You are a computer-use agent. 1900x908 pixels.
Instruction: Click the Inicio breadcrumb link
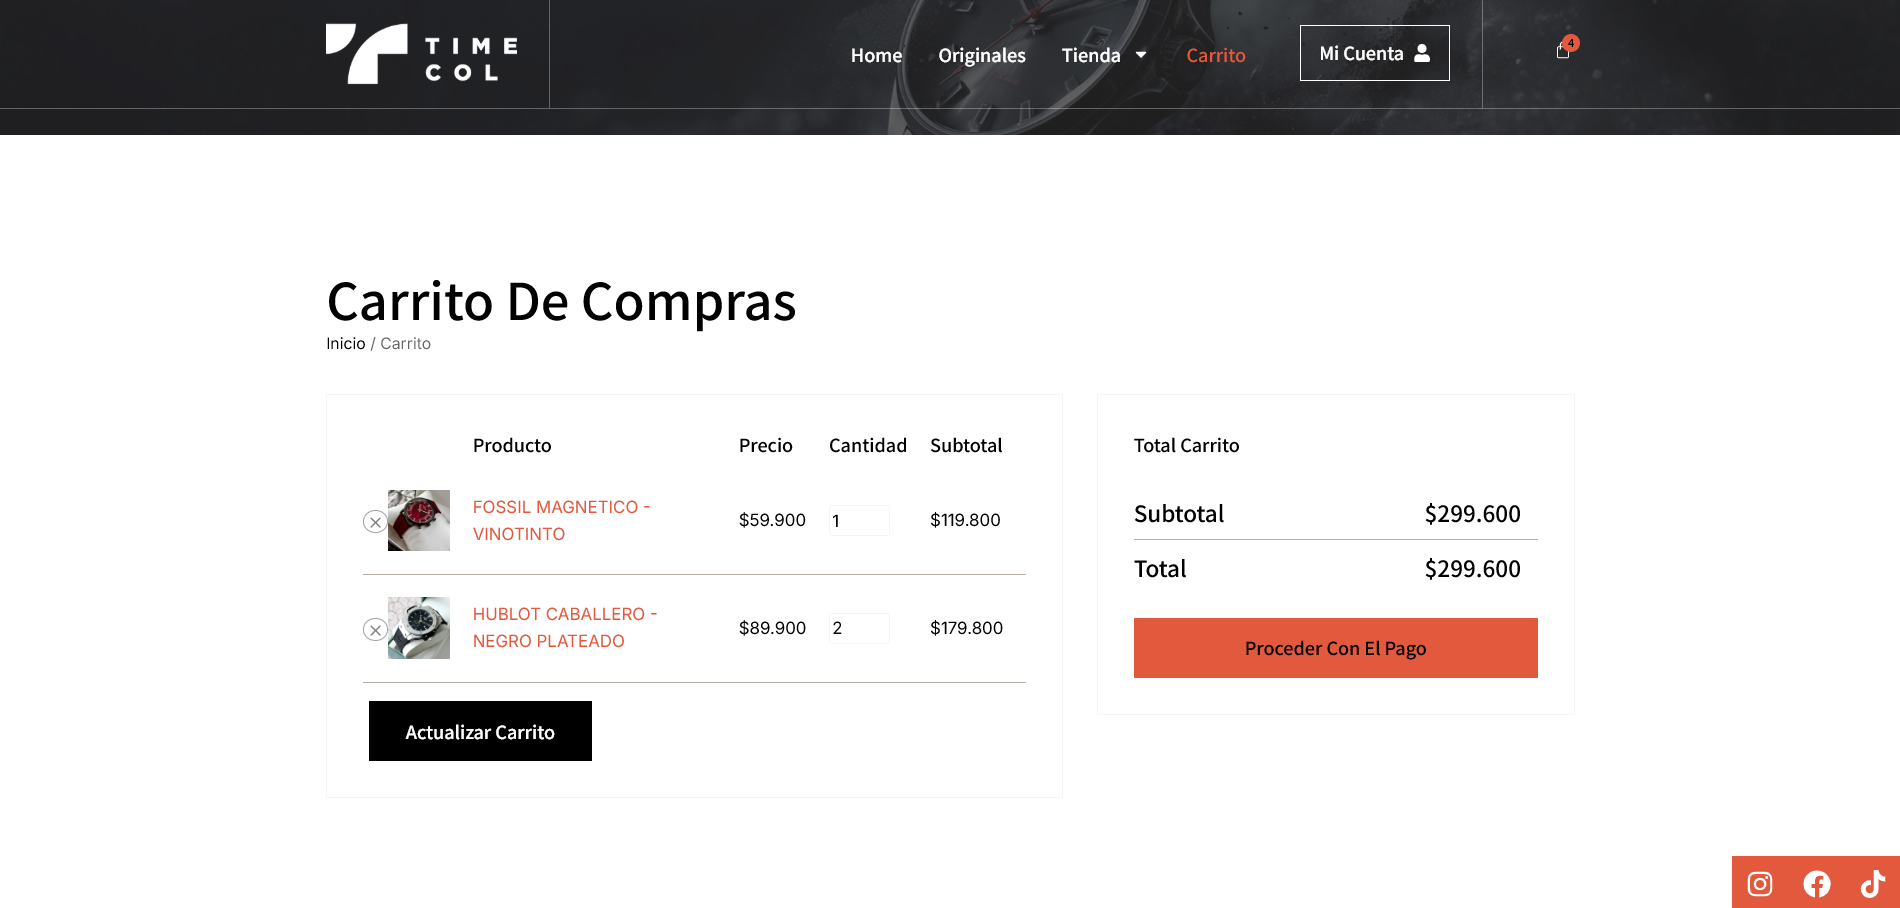pos(346,343)
